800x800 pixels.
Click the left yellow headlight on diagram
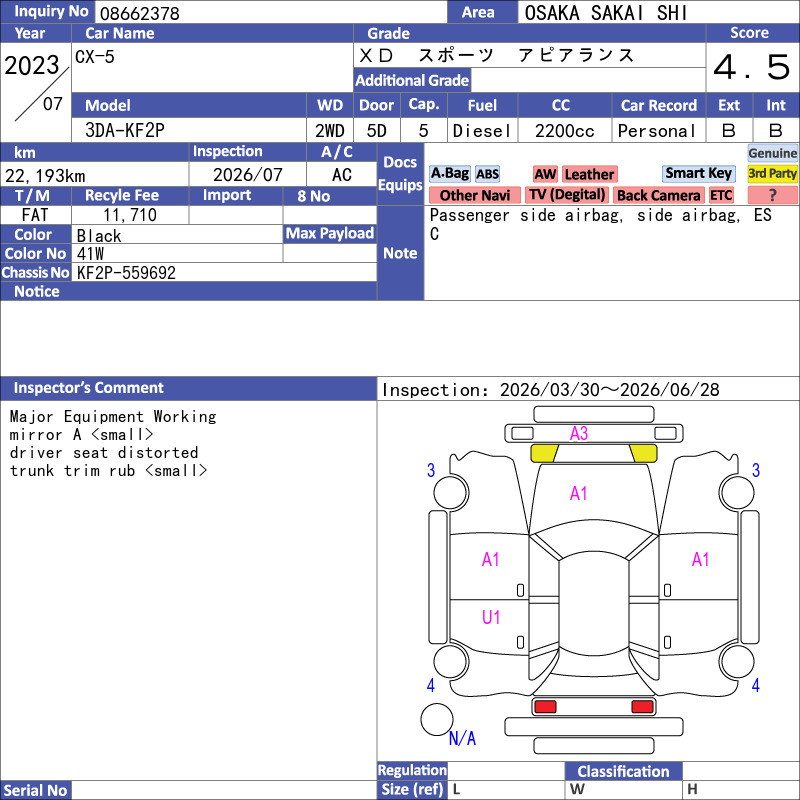pyautogui.click(x=544, y=453)
